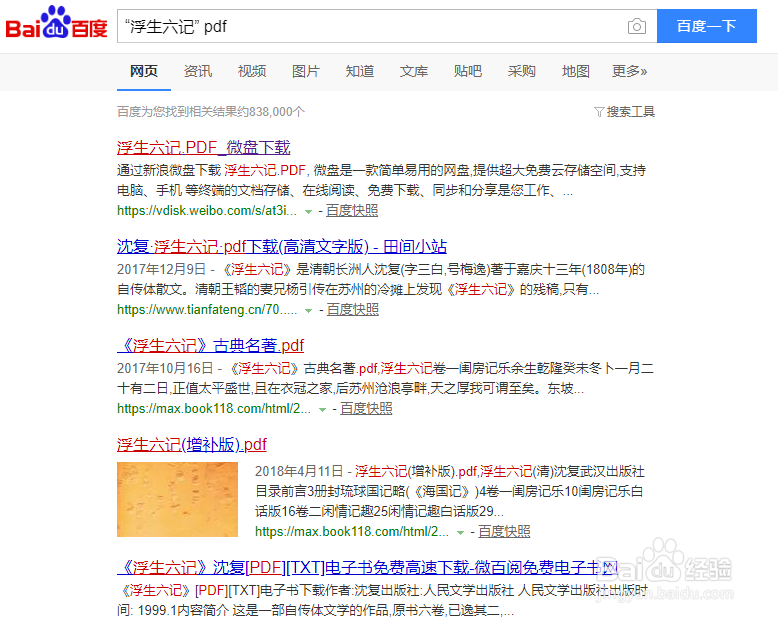Expand the 更多» menu
The image size is (778, 621).
coord(629,71)
